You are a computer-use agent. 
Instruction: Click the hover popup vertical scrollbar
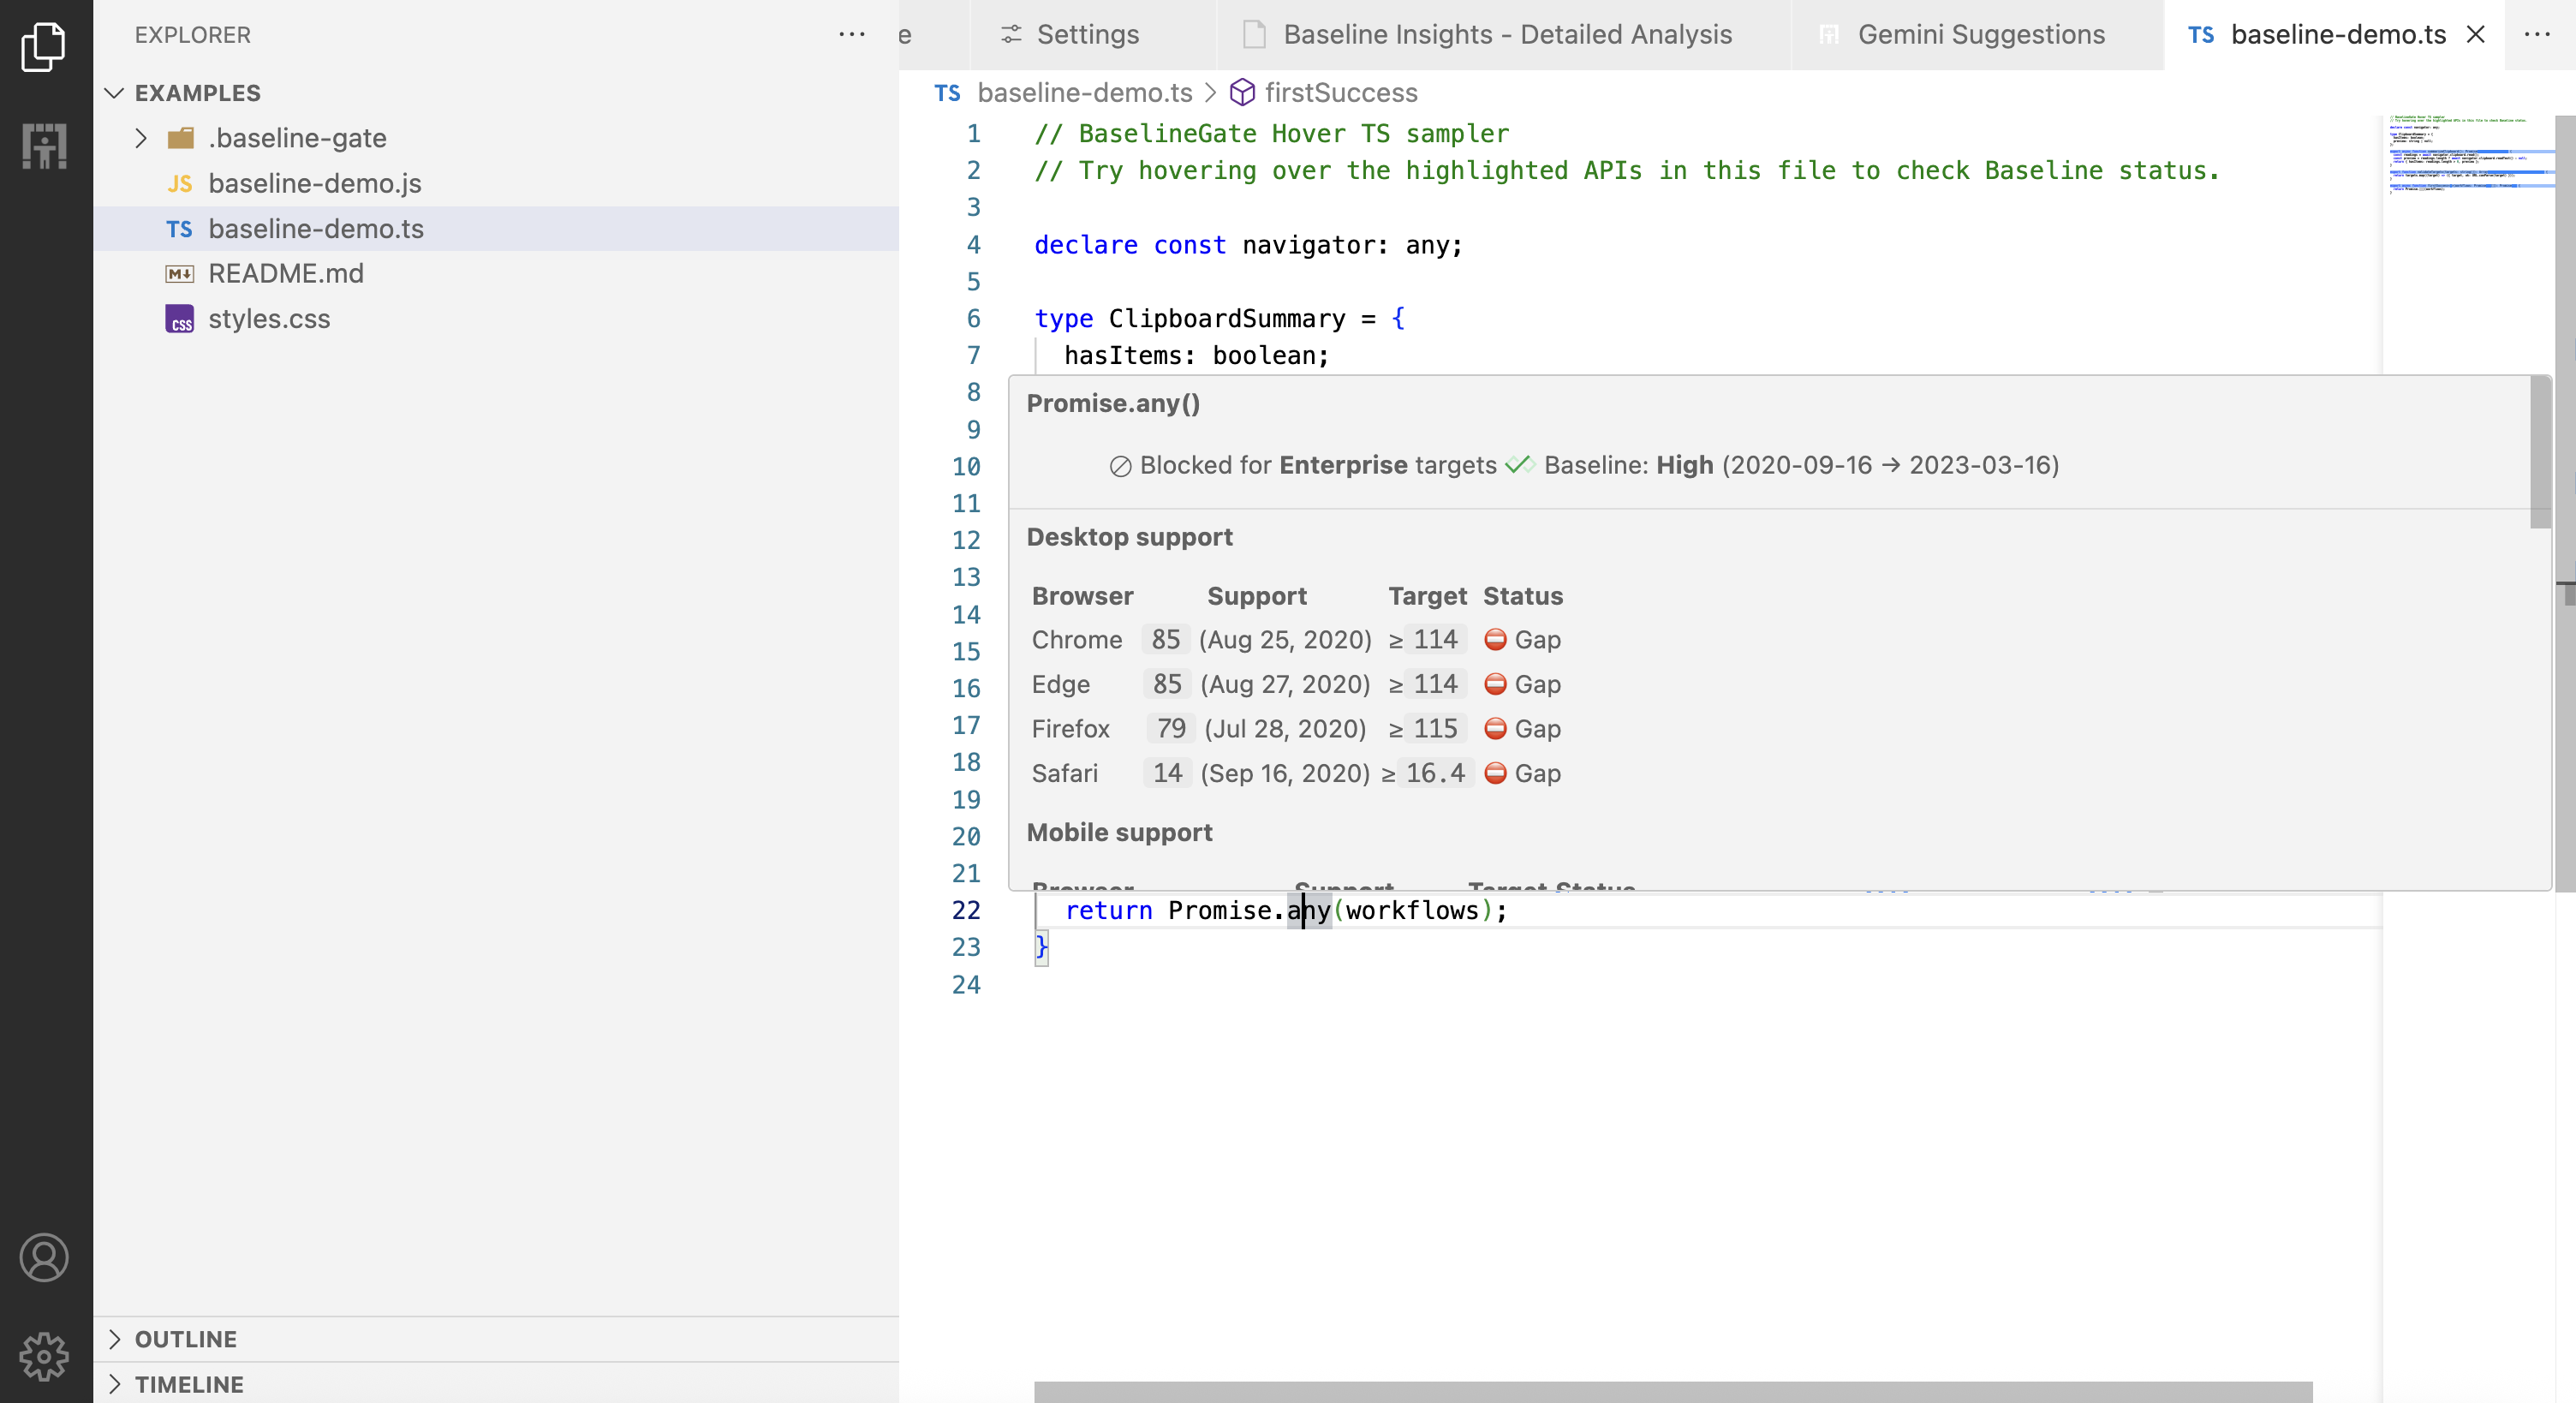[x=2539, y=452]
